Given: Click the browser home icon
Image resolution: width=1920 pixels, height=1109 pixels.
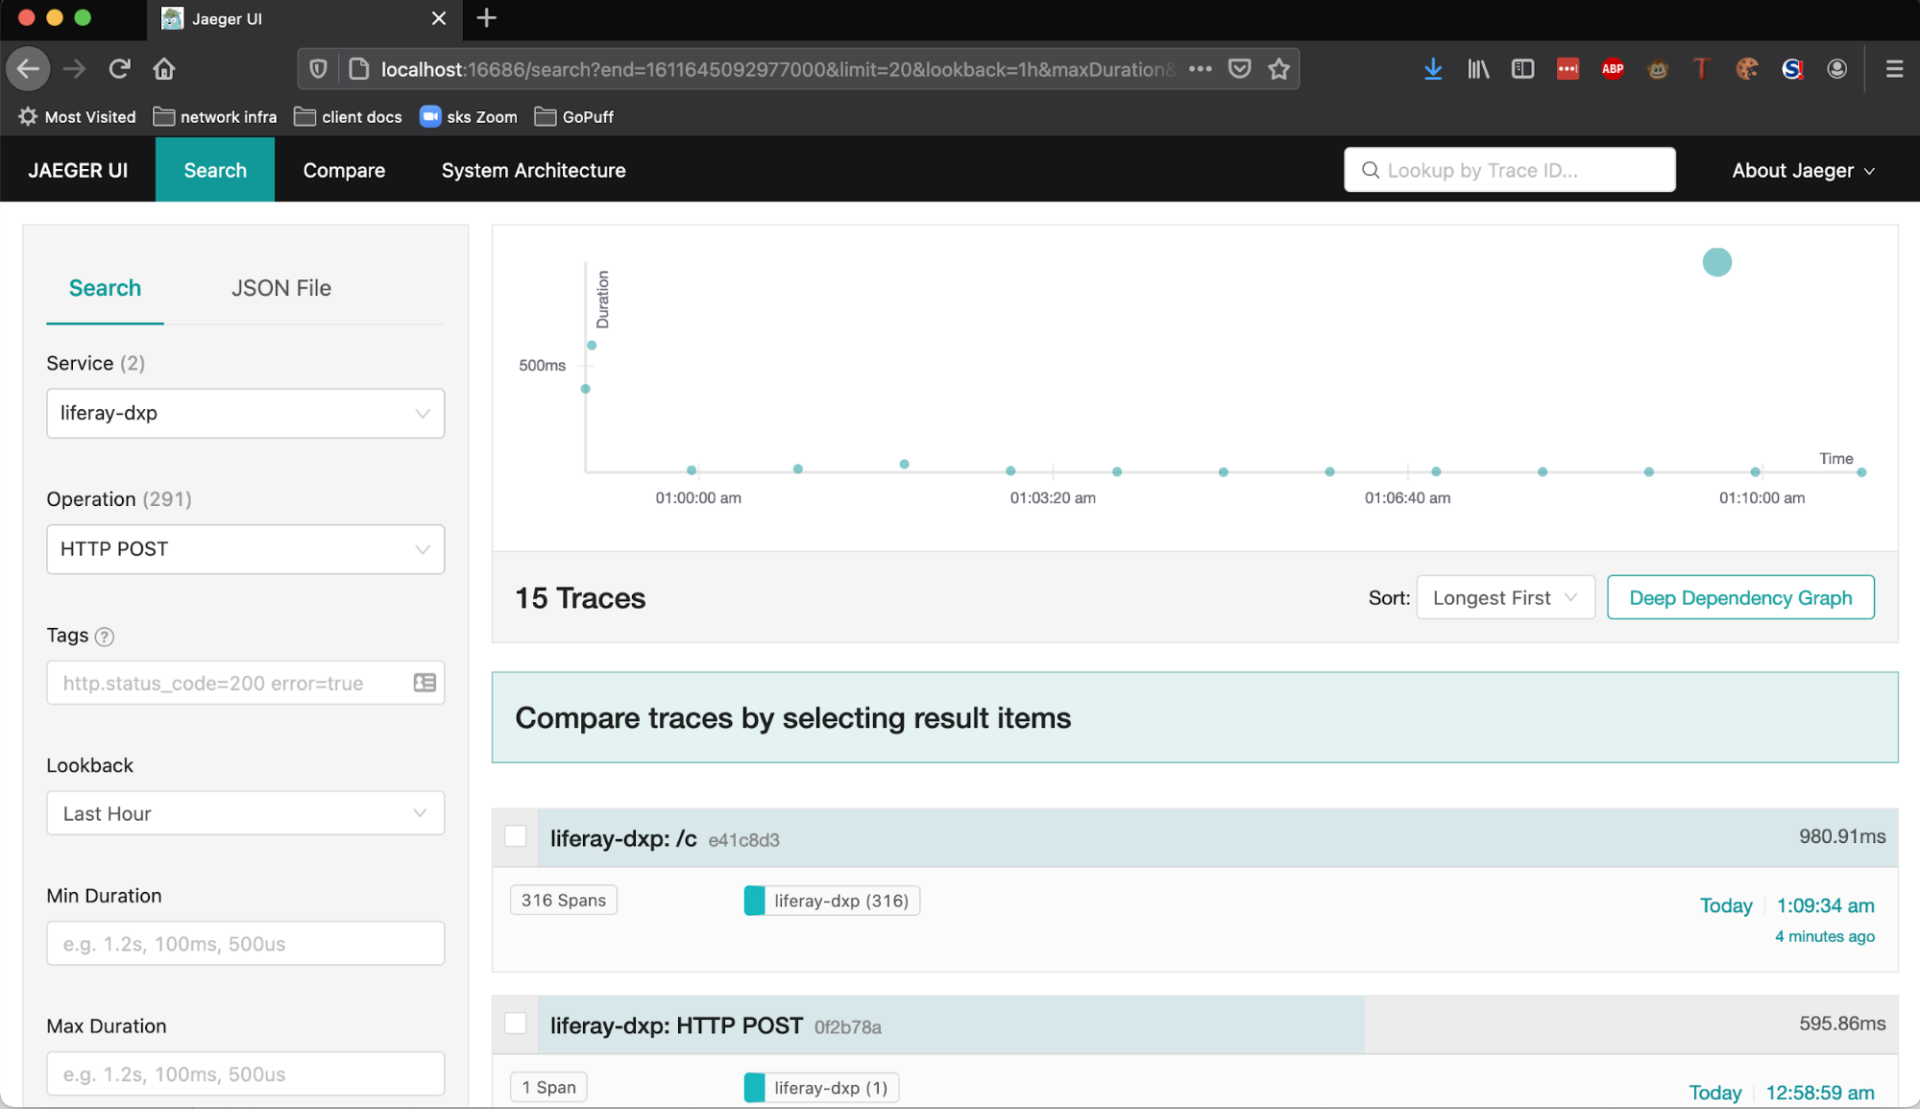Looking at the screenshot, I should [164, 69].
